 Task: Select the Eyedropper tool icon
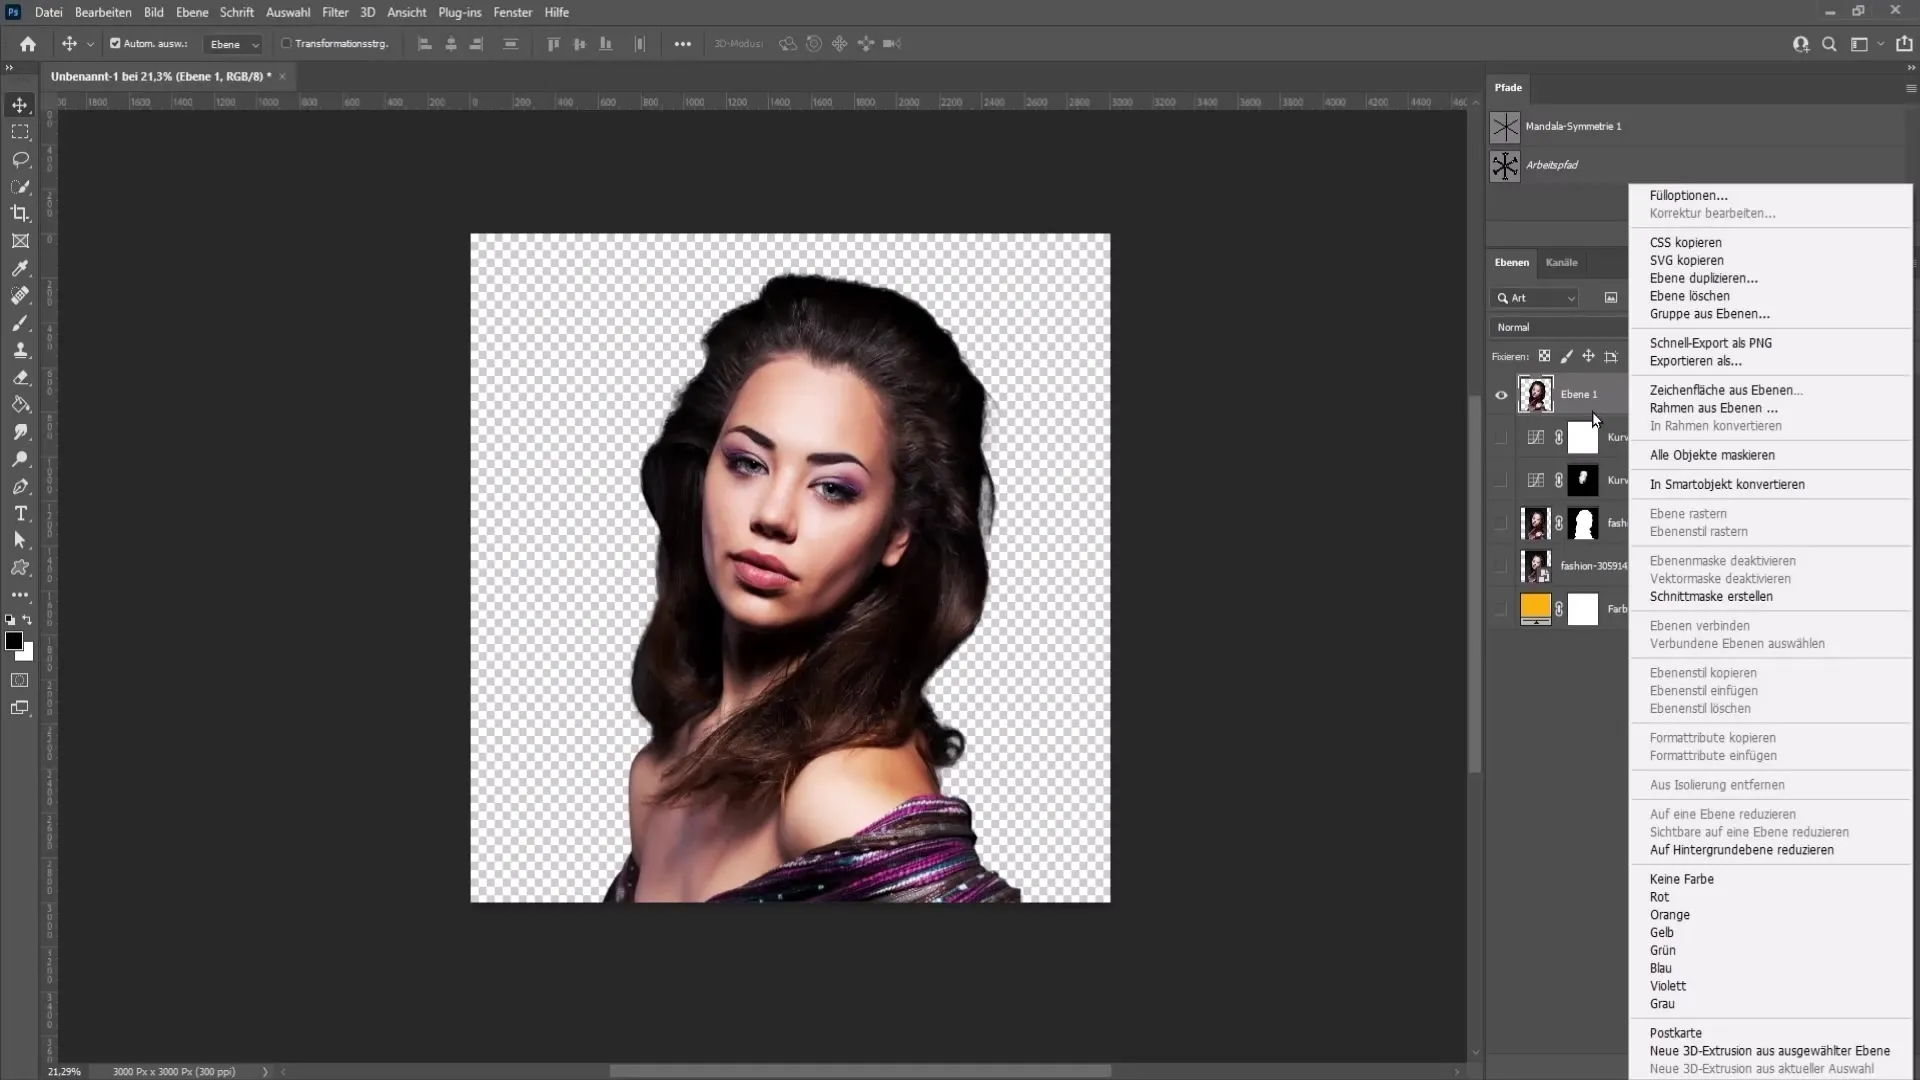(20, 270)
